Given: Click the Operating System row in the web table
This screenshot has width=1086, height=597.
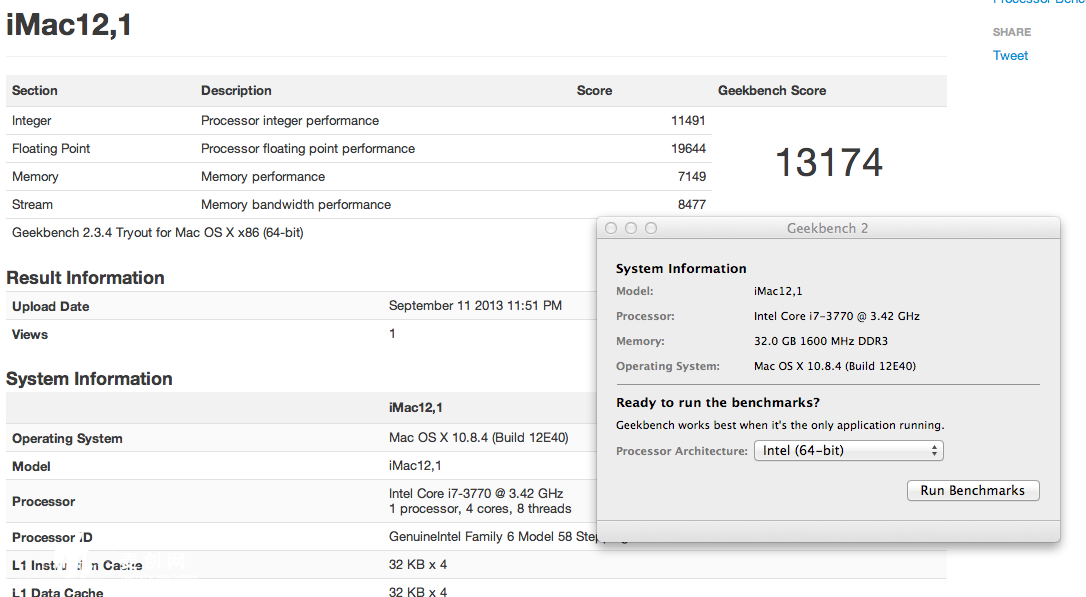Looking at the screenshot, I should pos(300,438).
